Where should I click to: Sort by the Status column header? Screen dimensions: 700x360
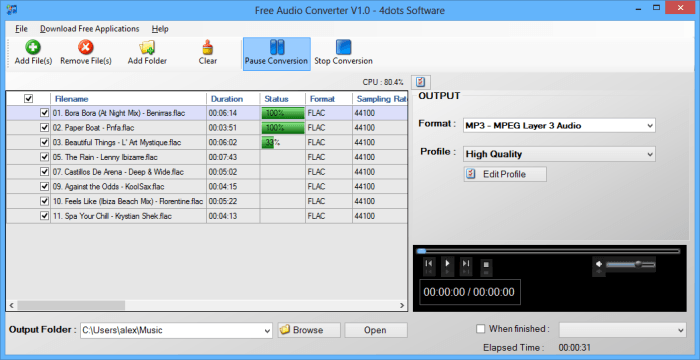(283, 99)
